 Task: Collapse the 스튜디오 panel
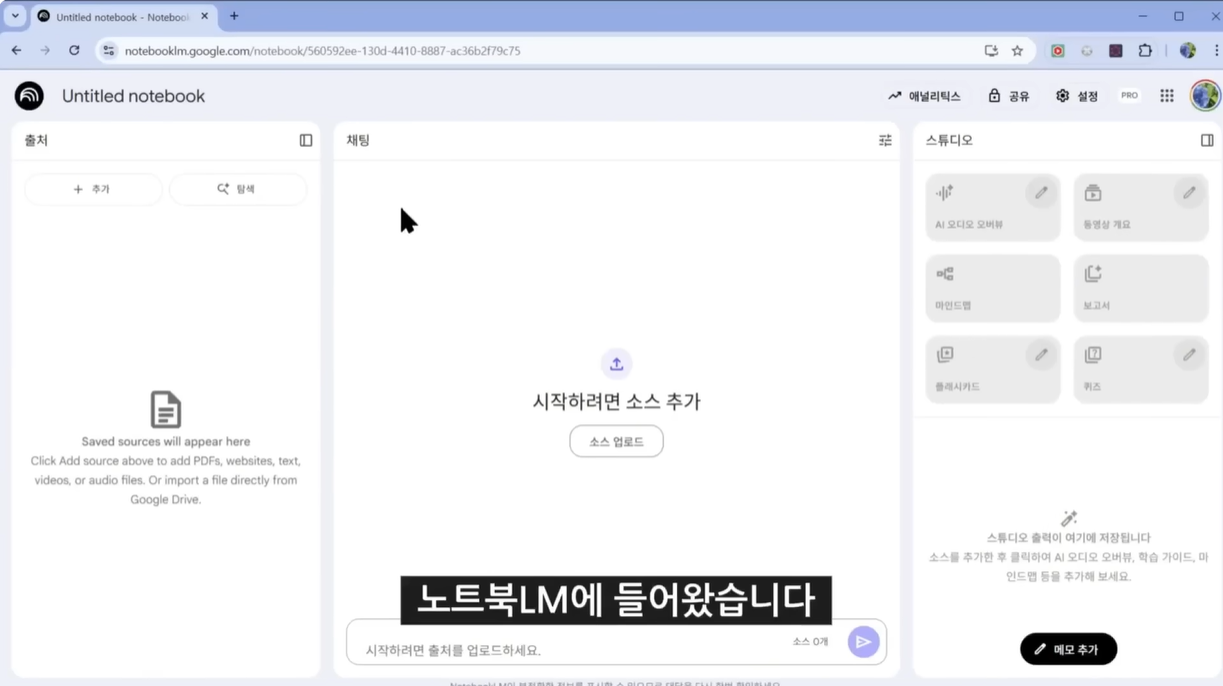1206,141
